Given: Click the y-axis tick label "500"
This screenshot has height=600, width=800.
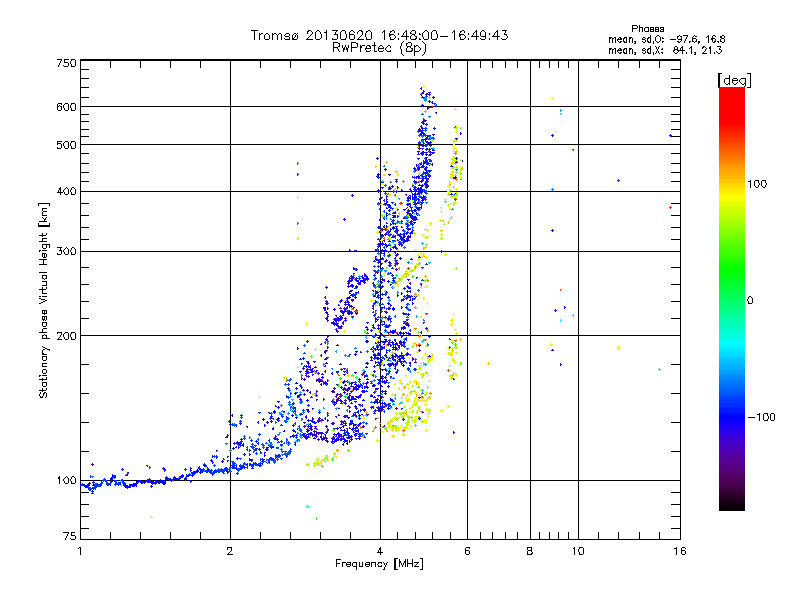Looking at the screenshot, I should (x=66, y=145).
